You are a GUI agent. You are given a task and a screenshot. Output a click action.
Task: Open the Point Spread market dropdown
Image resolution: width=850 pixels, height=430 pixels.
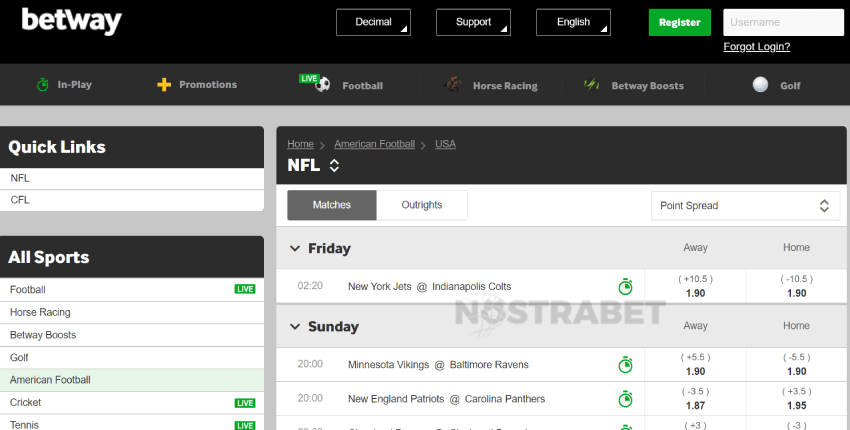(745, 206)
